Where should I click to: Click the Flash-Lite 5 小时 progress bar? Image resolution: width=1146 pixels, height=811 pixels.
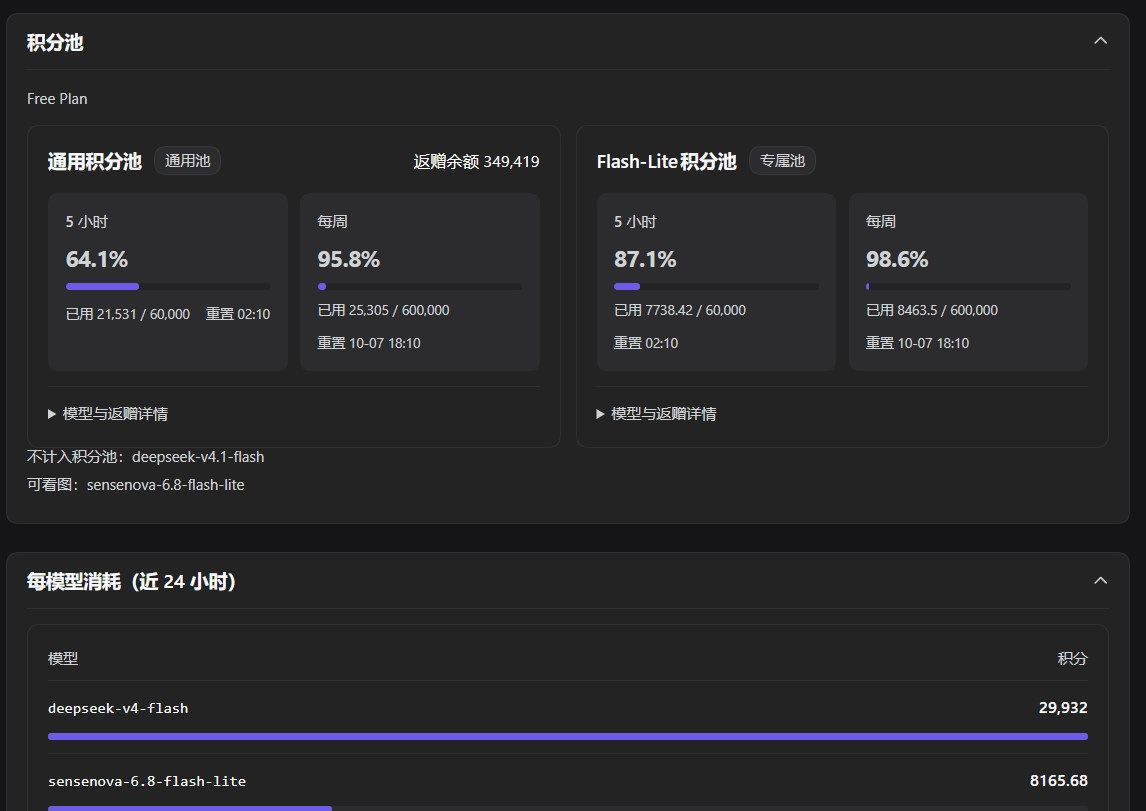pos(716,286)
